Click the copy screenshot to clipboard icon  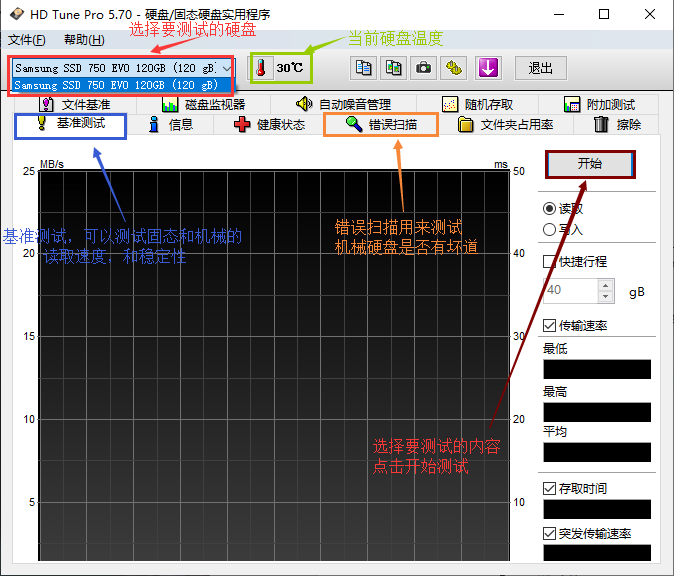(393, 68)
